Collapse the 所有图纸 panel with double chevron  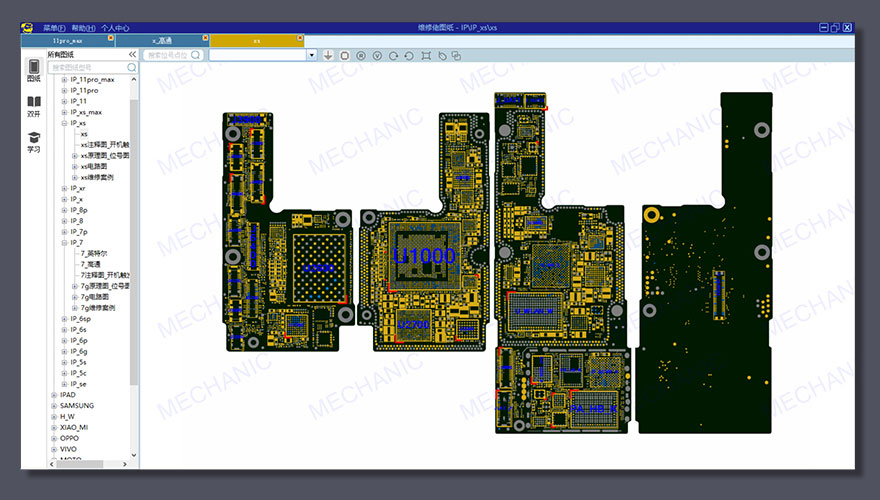click(x=133, y=54)
